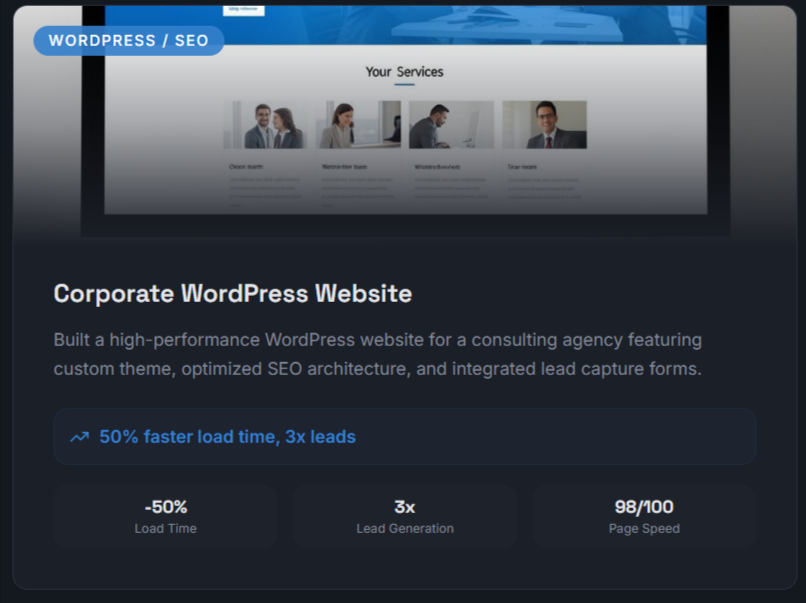The image size is (806, 603).
Task: Click the Your Services heading in preview
Action: [404, 72]
